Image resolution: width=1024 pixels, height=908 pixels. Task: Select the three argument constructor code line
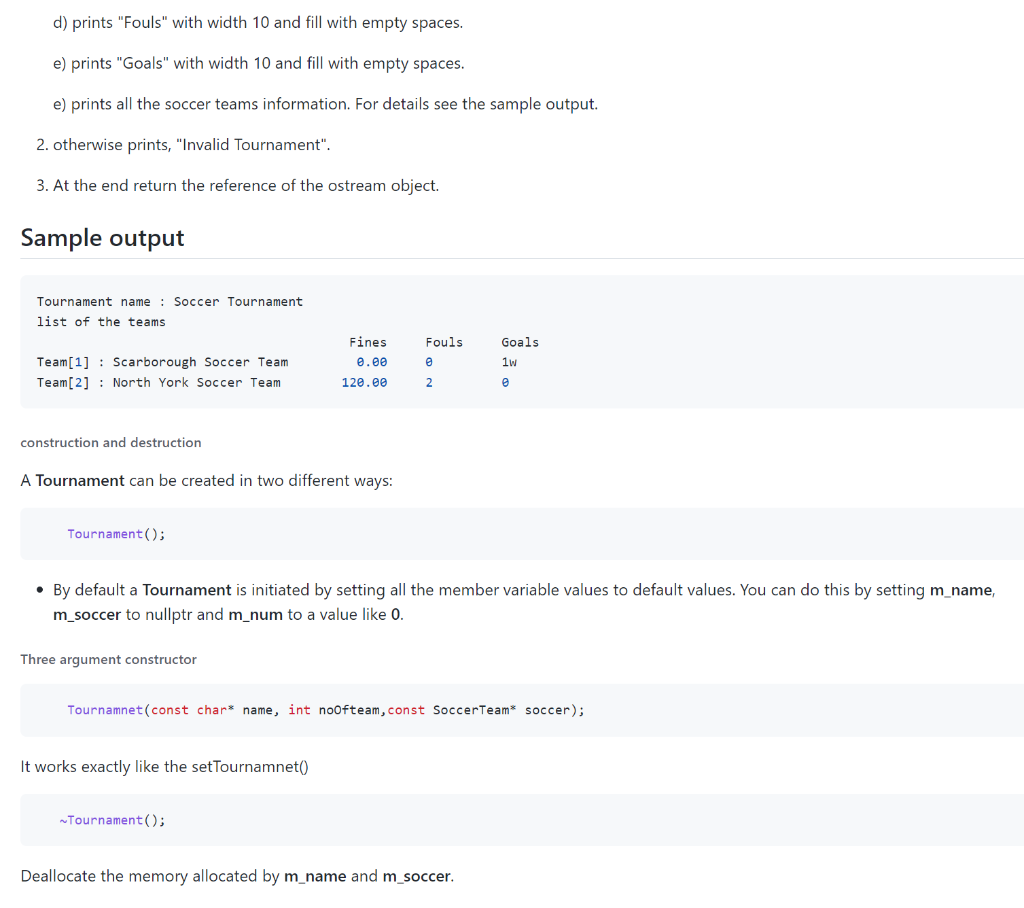point(325,709)
